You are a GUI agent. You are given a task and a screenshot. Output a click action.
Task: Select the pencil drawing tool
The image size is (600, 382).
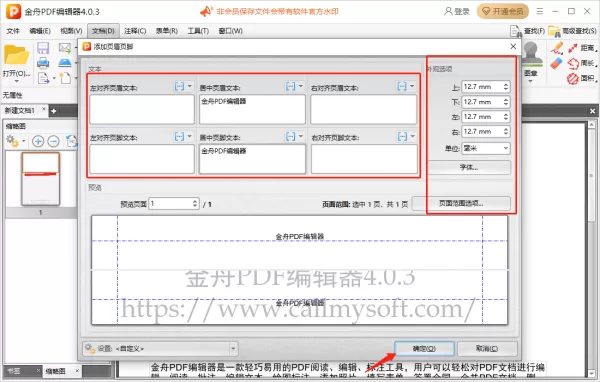(557, 47)
